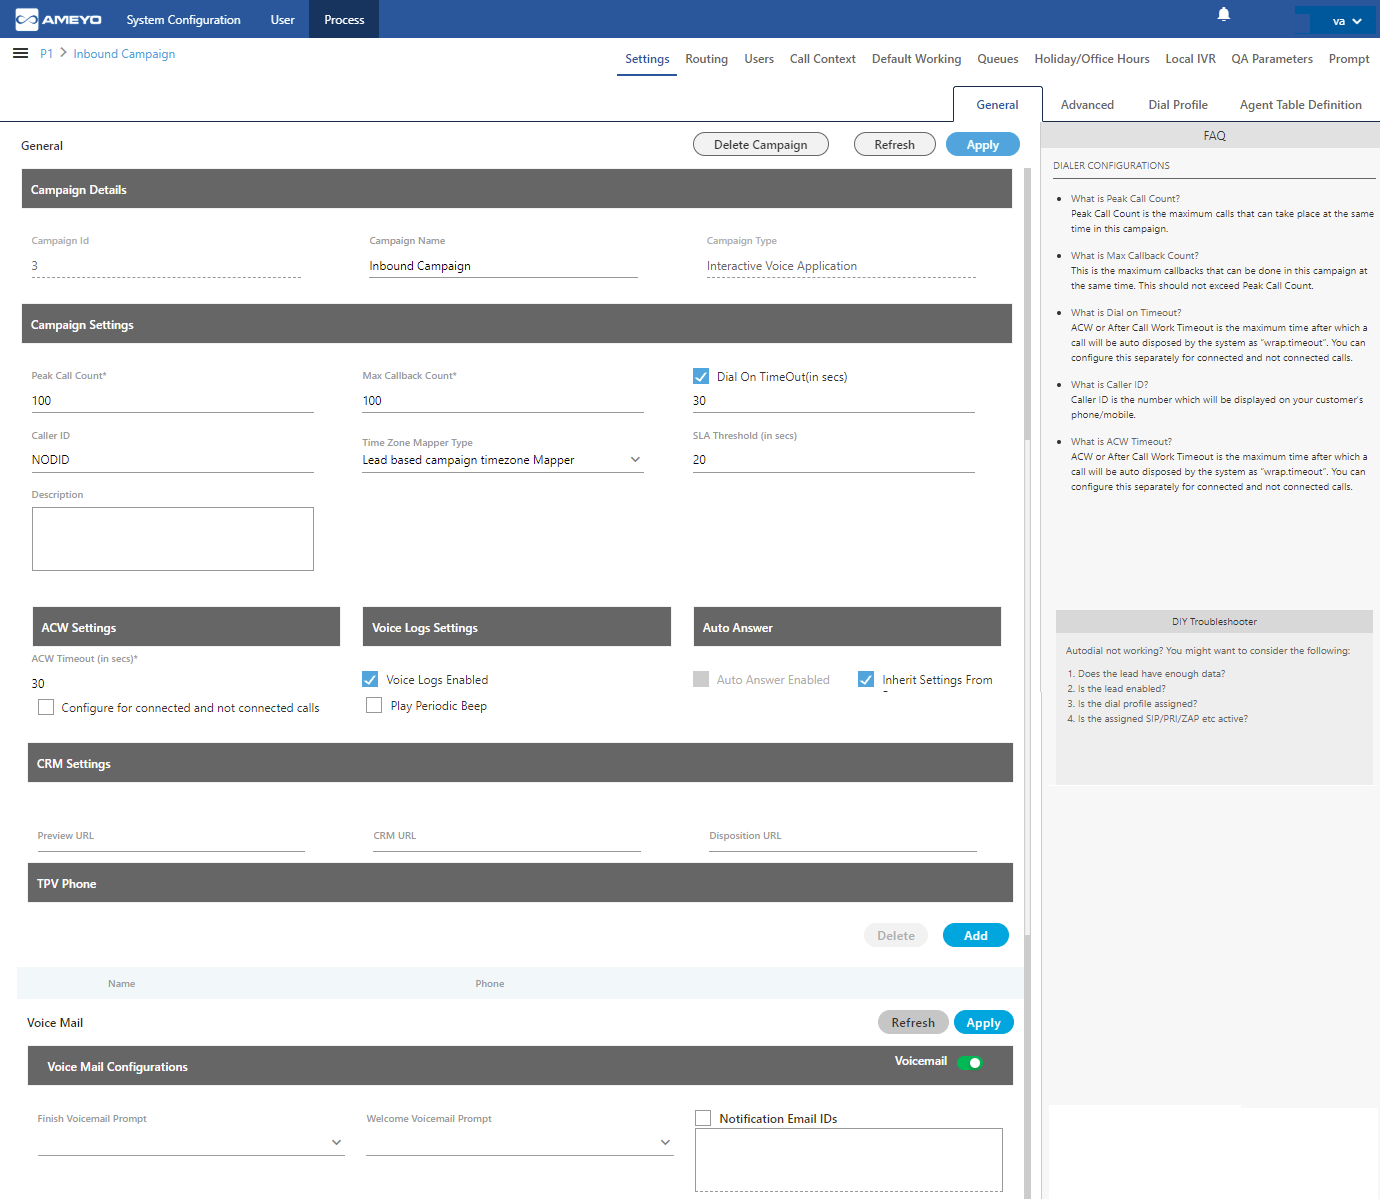Open the Call Context tab
Image resolution: width=1380 pixels, height=1199 pixels.
tap(822, 59)
